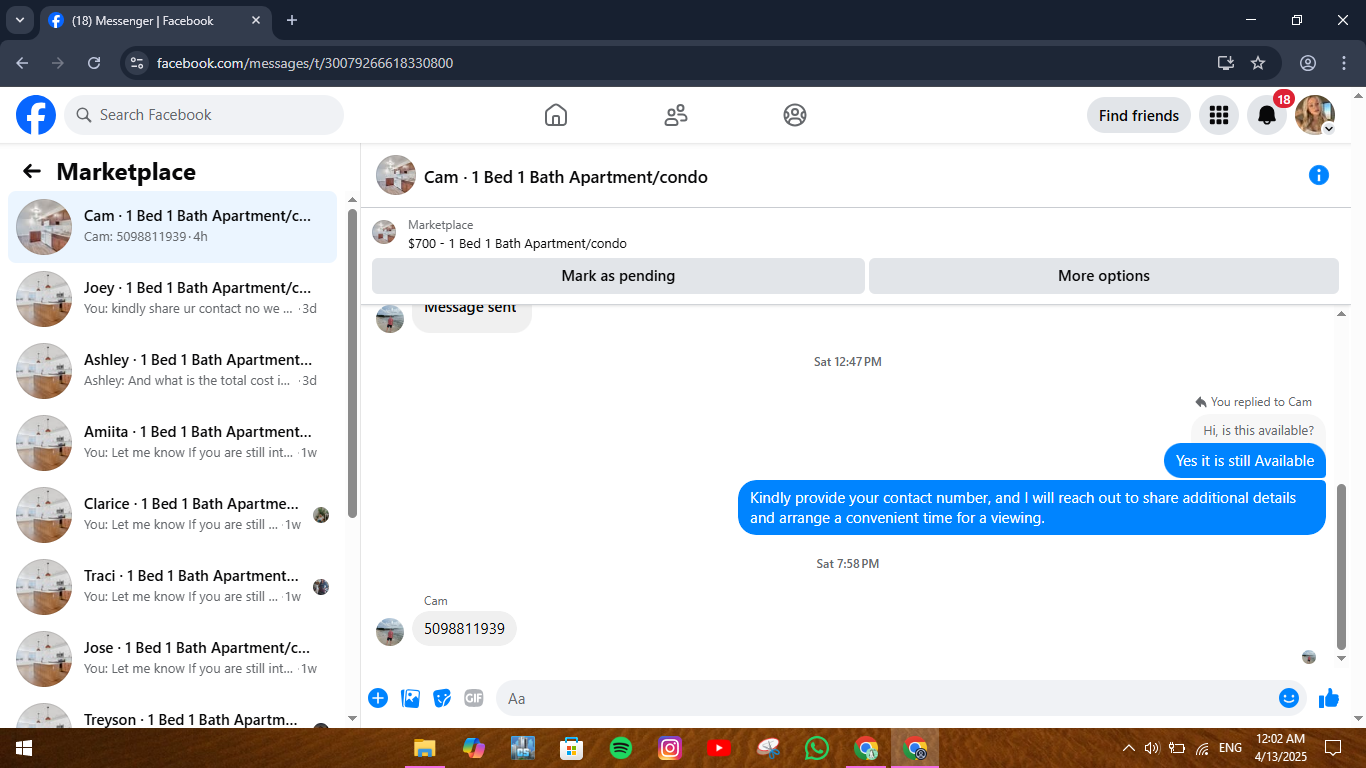Image resolution: width=1366 pixels, height=768 pixels.
Task: Click the facebook.com address bar URL
Action: tap(305, 63)
